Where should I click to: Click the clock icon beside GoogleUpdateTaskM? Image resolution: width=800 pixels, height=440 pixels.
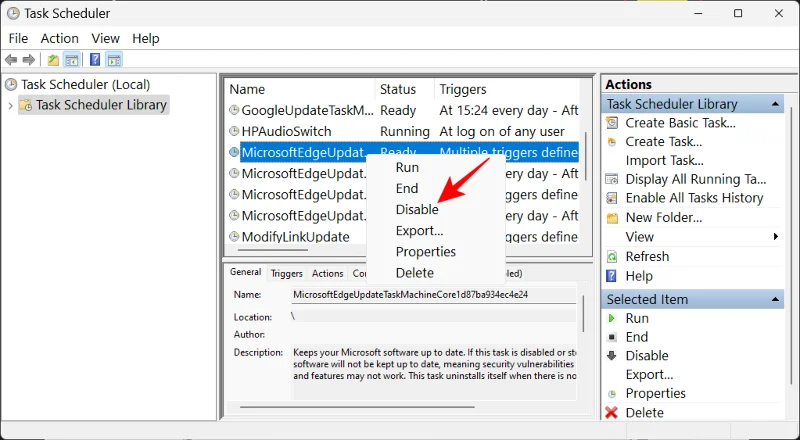tap(234, 110)
